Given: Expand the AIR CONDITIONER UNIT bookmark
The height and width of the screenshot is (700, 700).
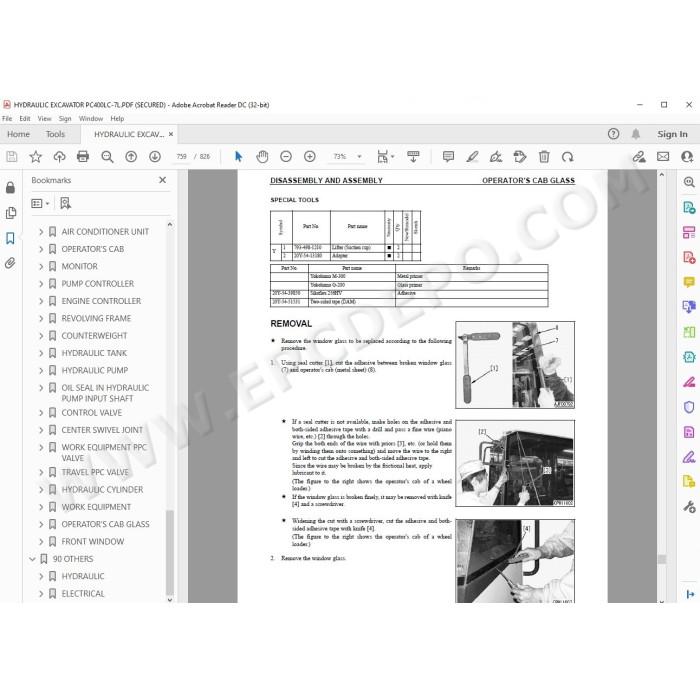Looking at the screenshot, I should 41,232.
